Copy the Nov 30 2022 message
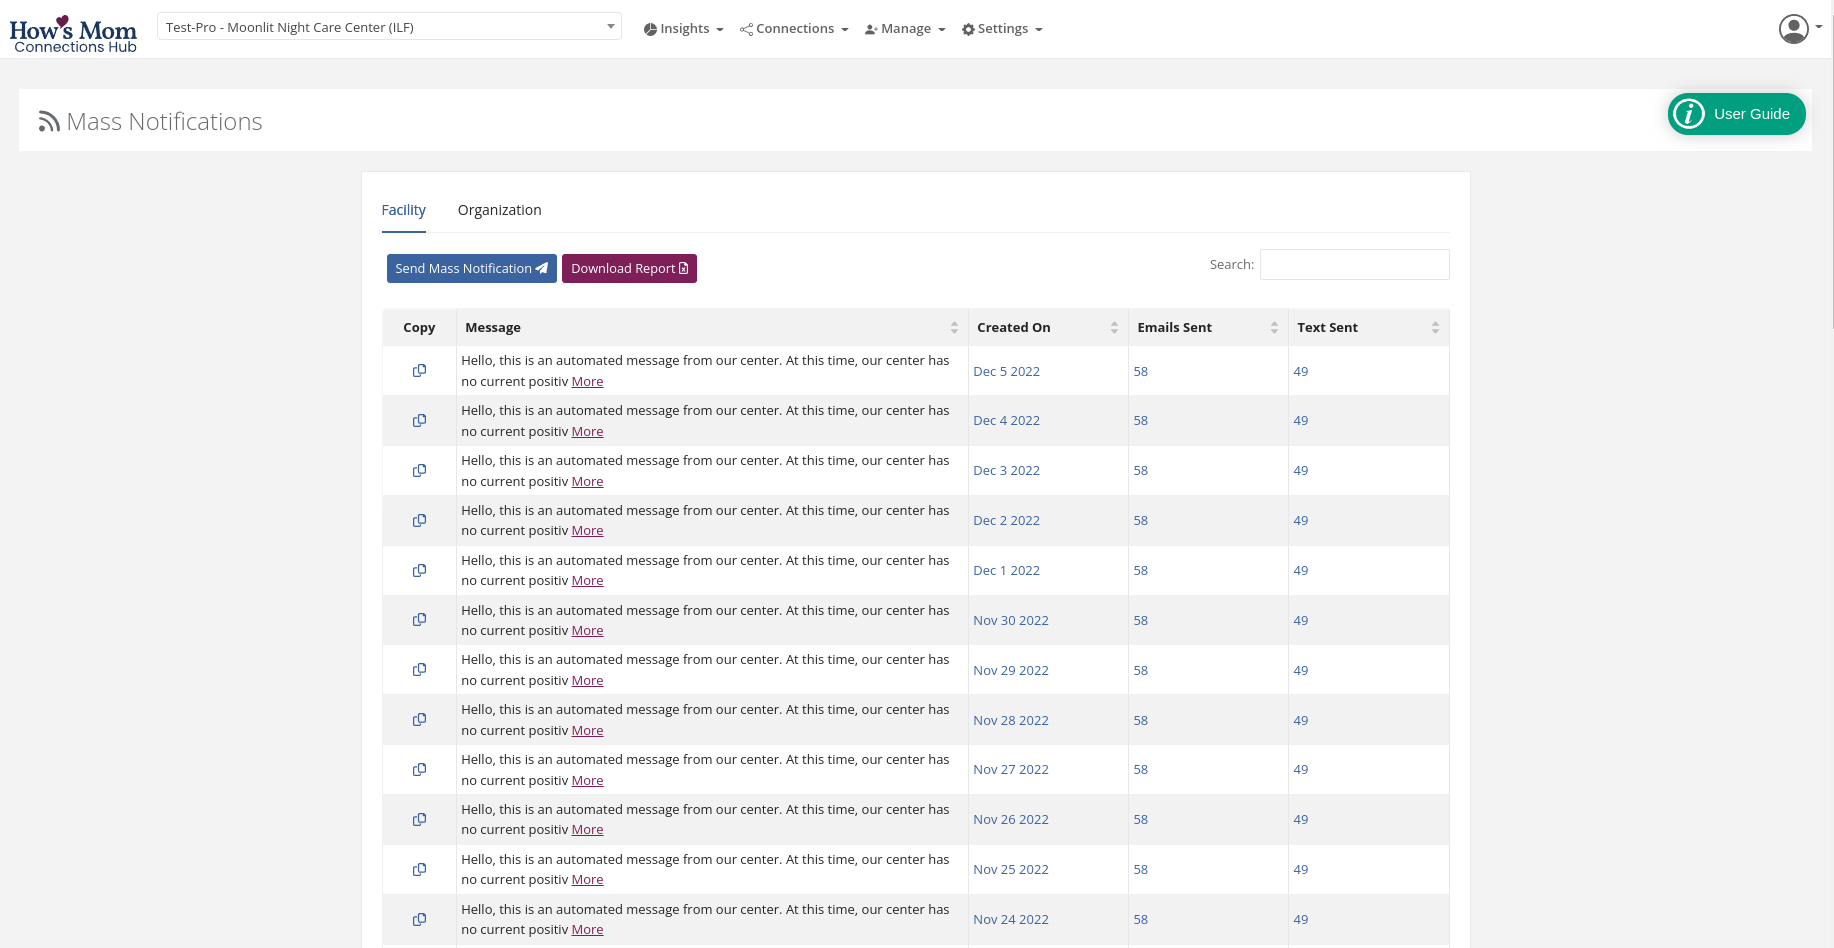This screenshot has height=948, width=1834. 419,620
